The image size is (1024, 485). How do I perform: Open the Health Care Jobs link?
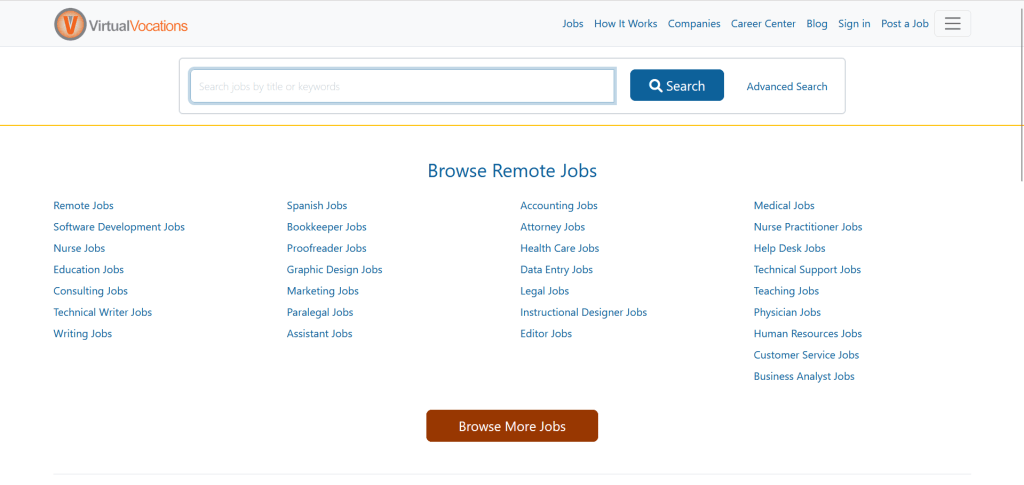[560, 248]
